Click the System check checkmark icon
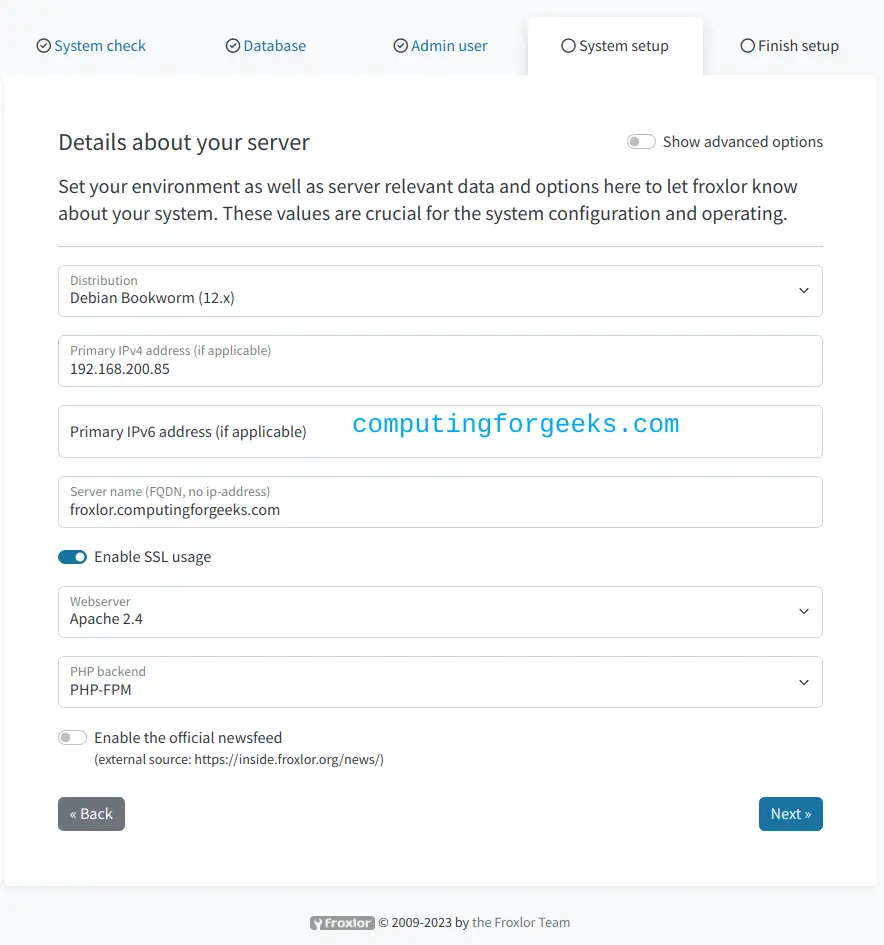The height and width of the screenshot is (945, 884). [x=43, y=46]
